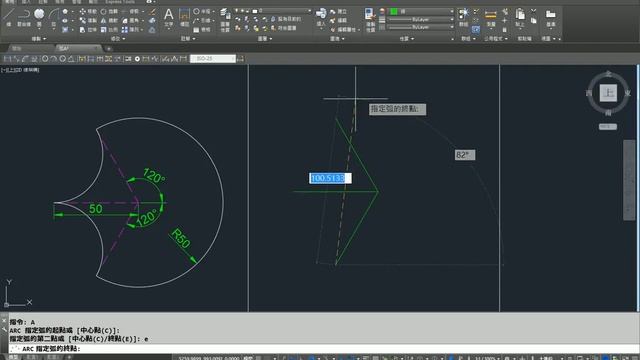The width and height of the screenshot is (640, 360).
Task: Select the large Text (A) tool
Action: (168, 17)
